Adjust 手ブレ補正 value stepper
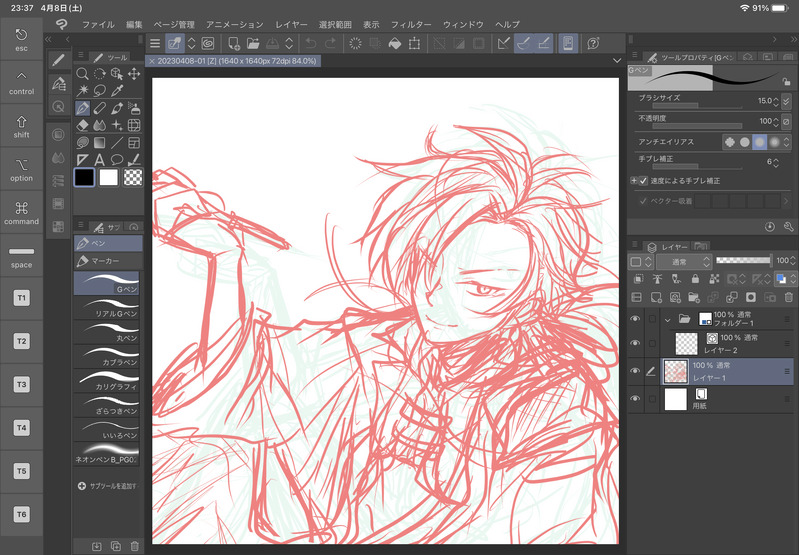 point(776,162)
